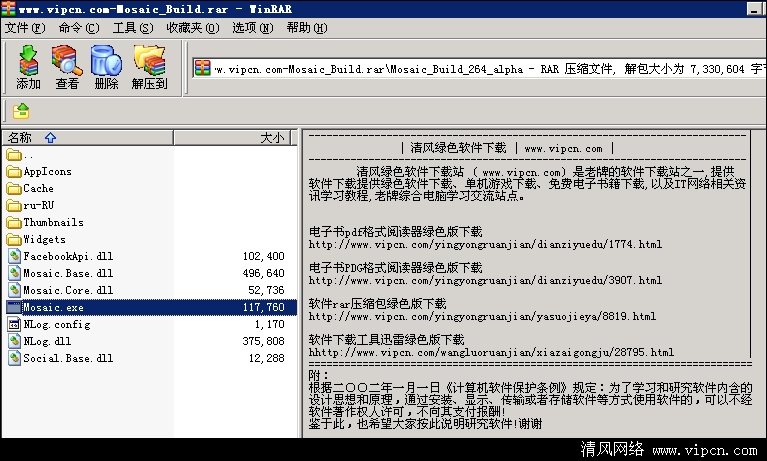Open the Favorites (收藏夹) menu
Viewport: 767px width, 461px height.
tap(193, 28)
